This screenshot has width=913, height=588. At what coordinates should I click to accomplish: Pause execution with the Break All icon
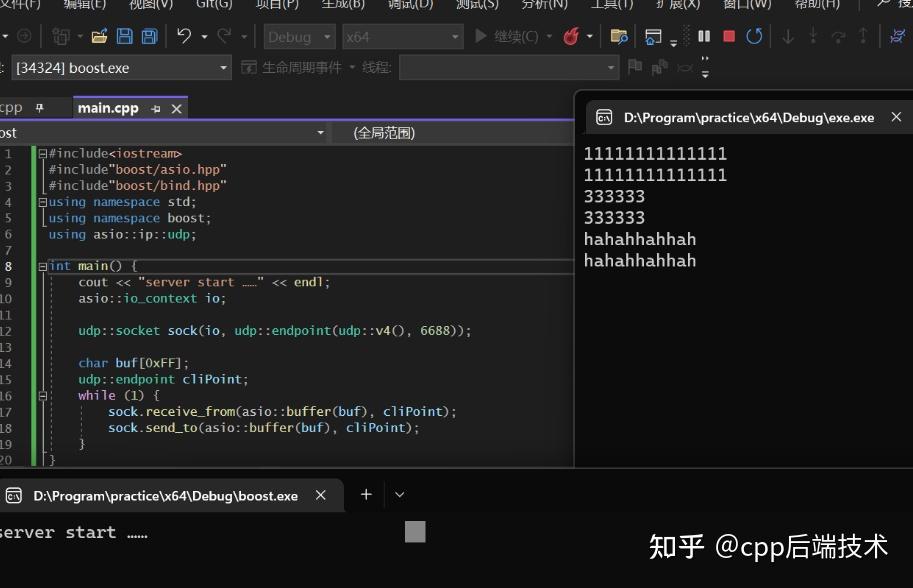point(704,36)
